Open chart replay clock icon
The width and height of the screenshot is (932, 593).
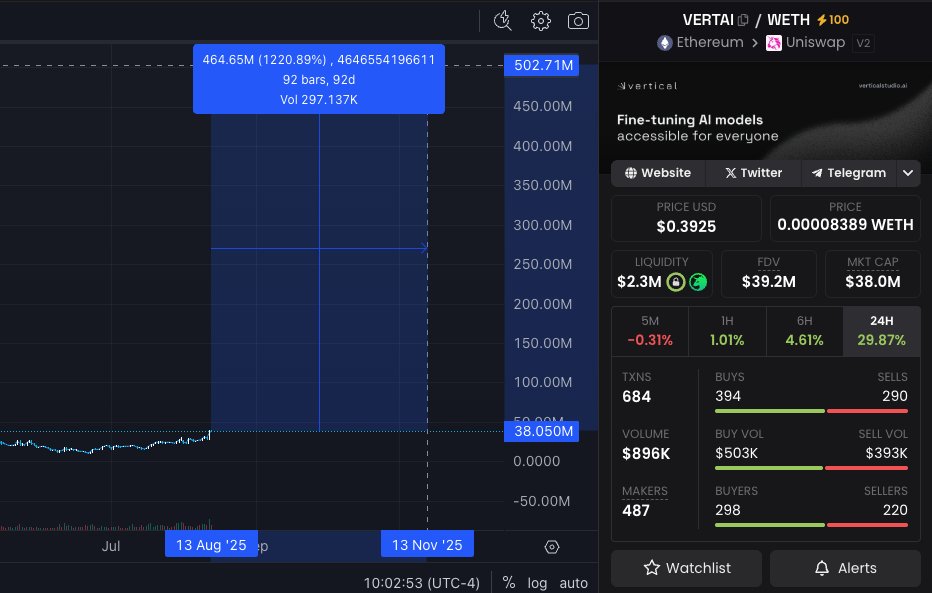503,21
